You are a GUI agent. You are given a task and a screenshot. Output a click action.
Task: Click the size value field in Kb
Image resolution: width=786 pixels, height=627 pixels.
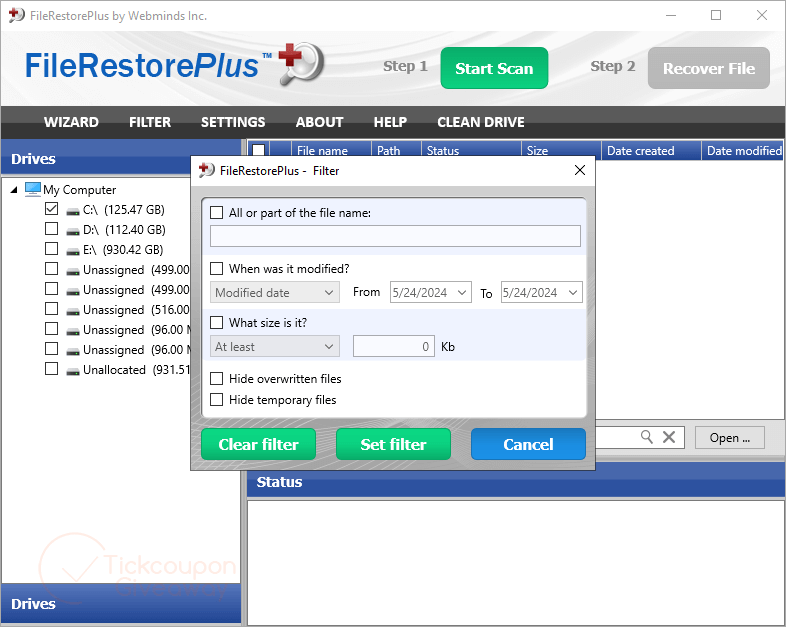click(394, 346)
